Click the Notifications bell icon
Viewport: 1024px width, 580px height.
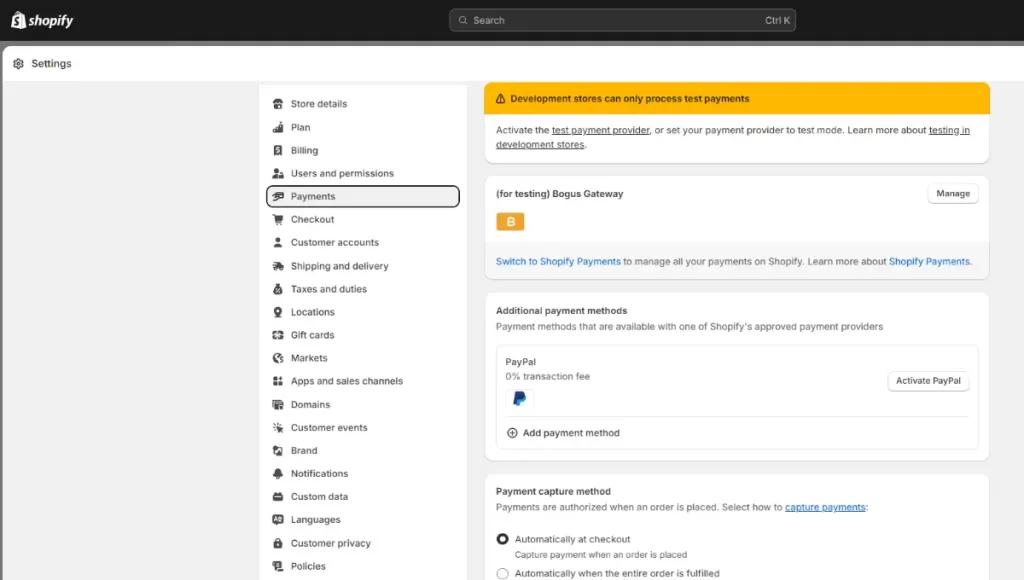(278, 474)
